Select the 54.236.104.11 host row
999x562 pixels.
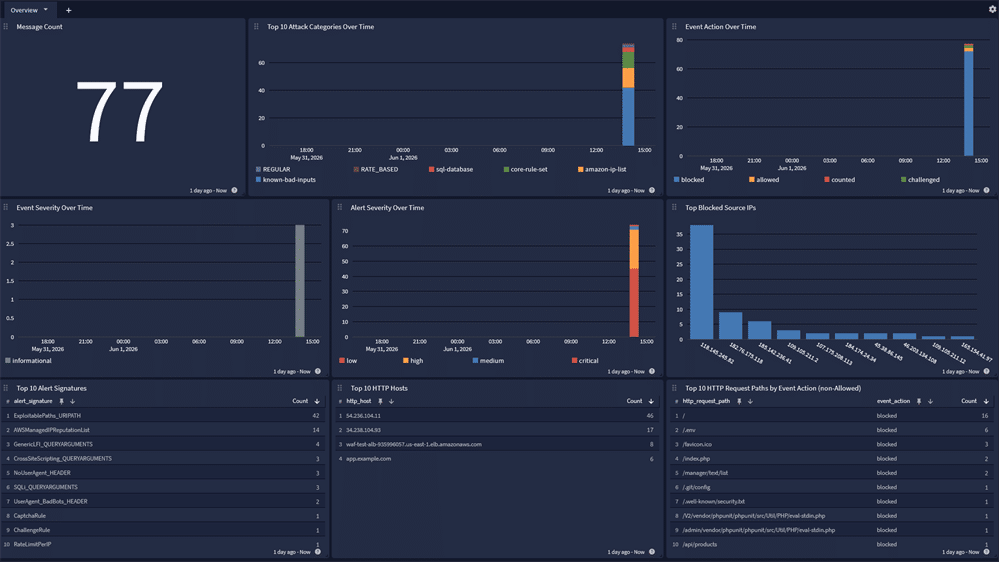click(x=497, y=415)
